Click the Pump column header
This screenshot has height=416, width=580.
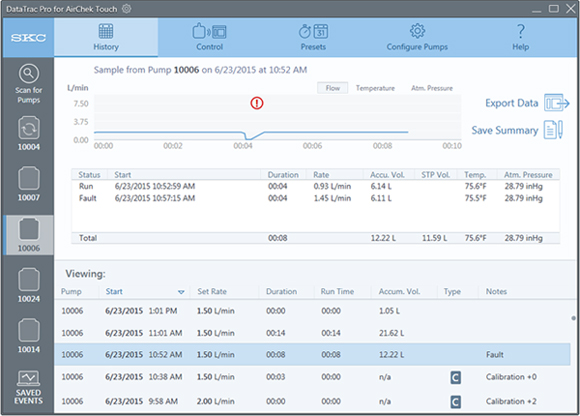pyautogui.click(x=71, y=291)
